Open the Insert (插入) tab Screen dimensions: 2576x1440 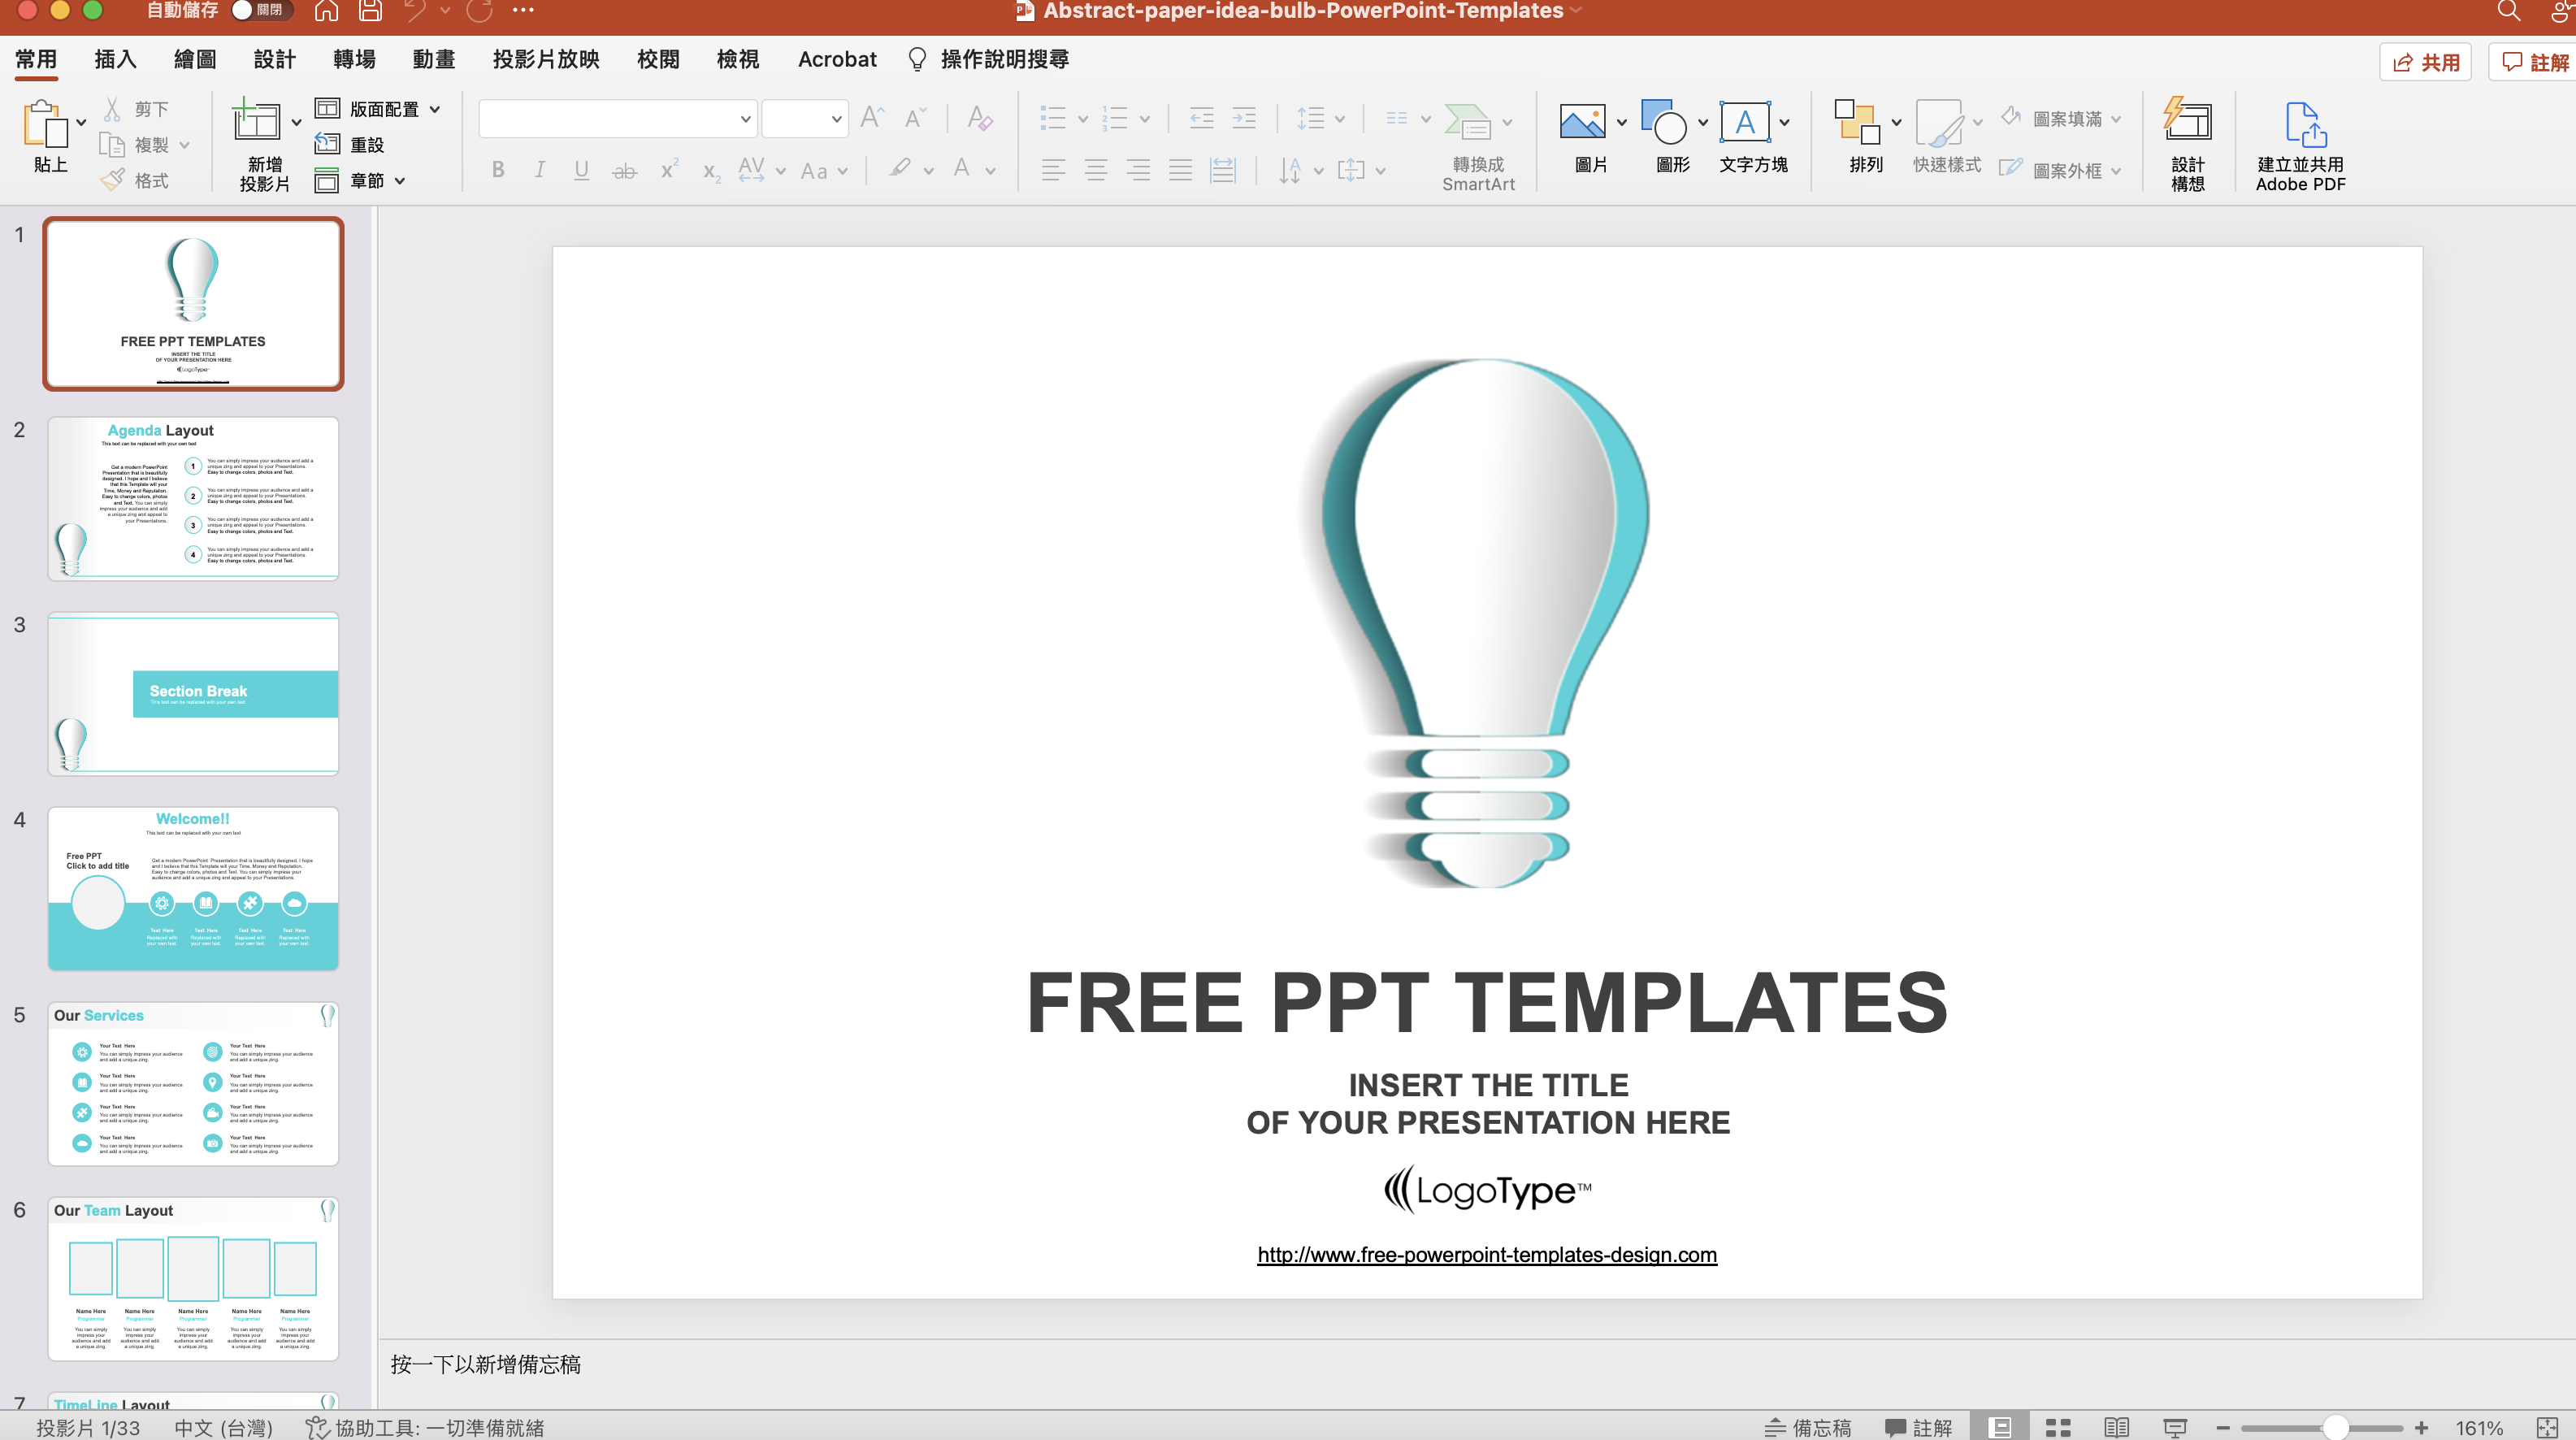coord(115,59)
